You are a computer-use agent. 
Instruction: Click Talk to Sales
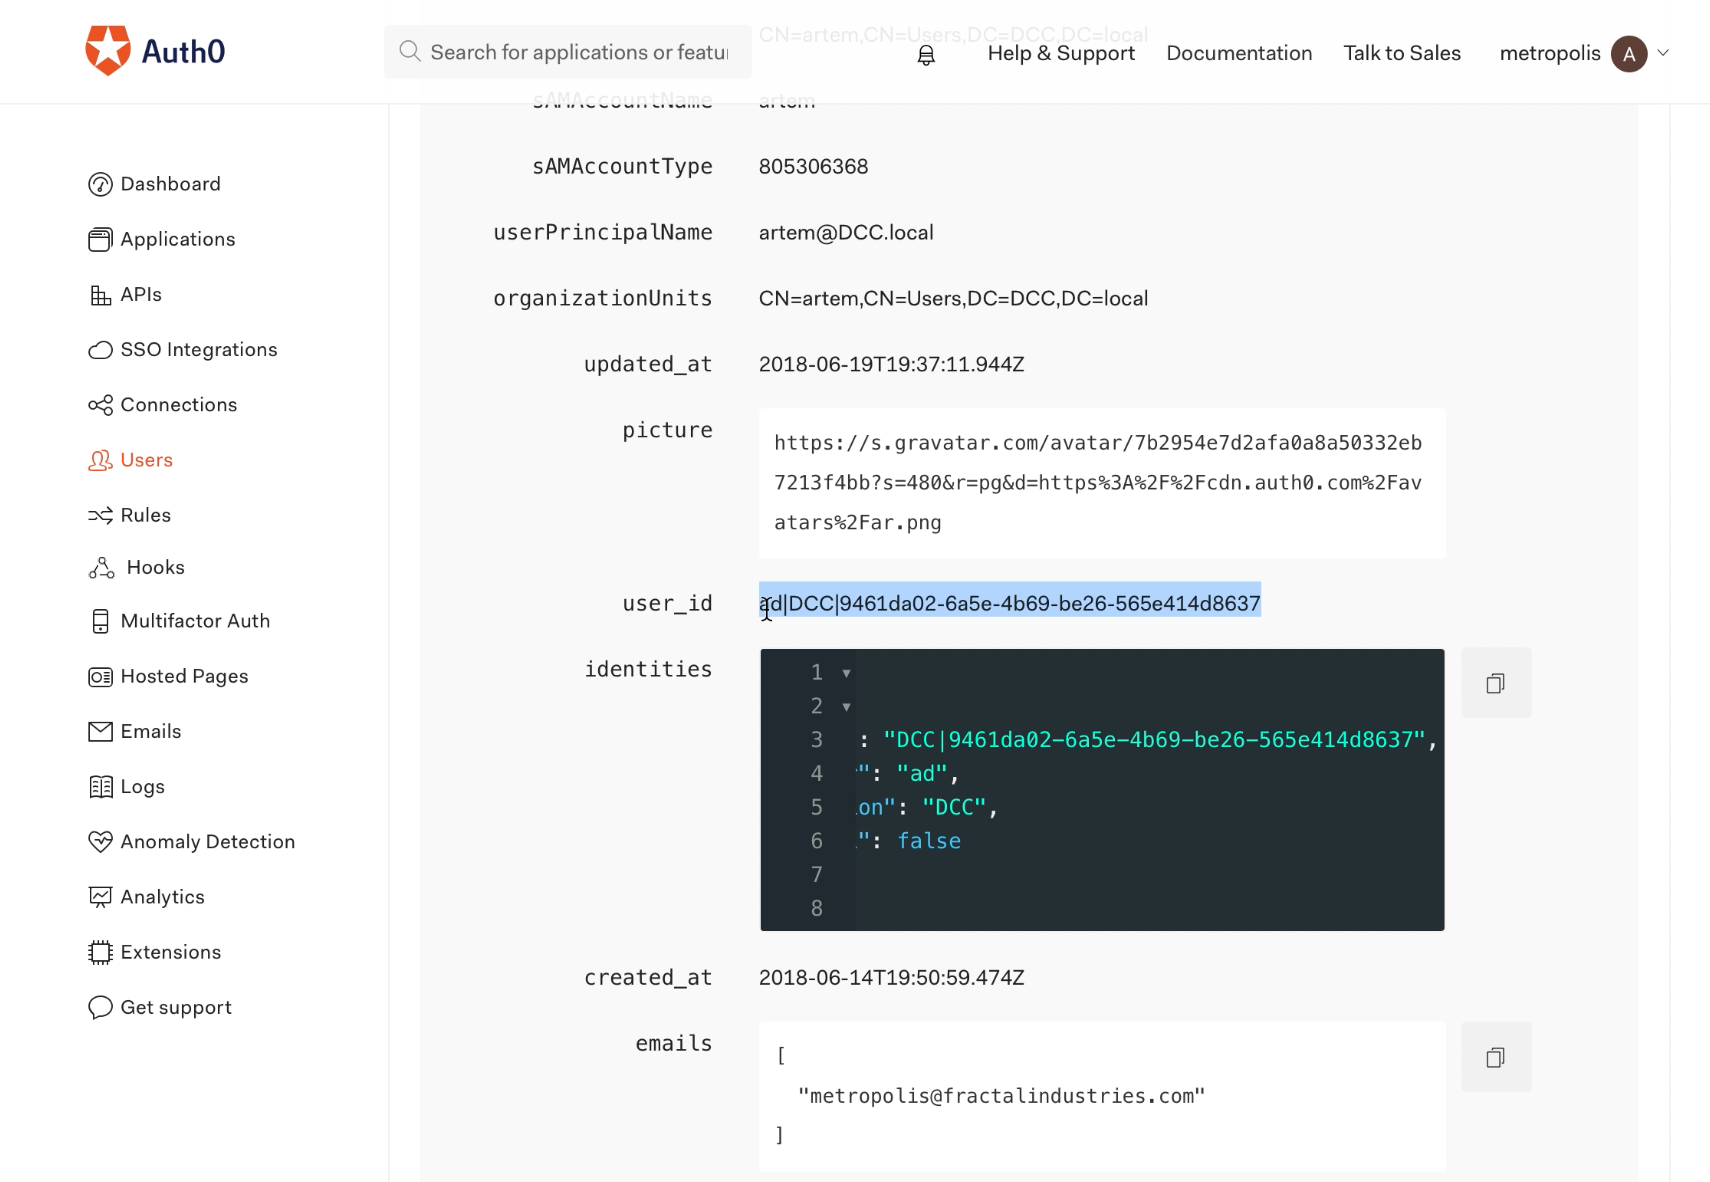click(1402, 53)
